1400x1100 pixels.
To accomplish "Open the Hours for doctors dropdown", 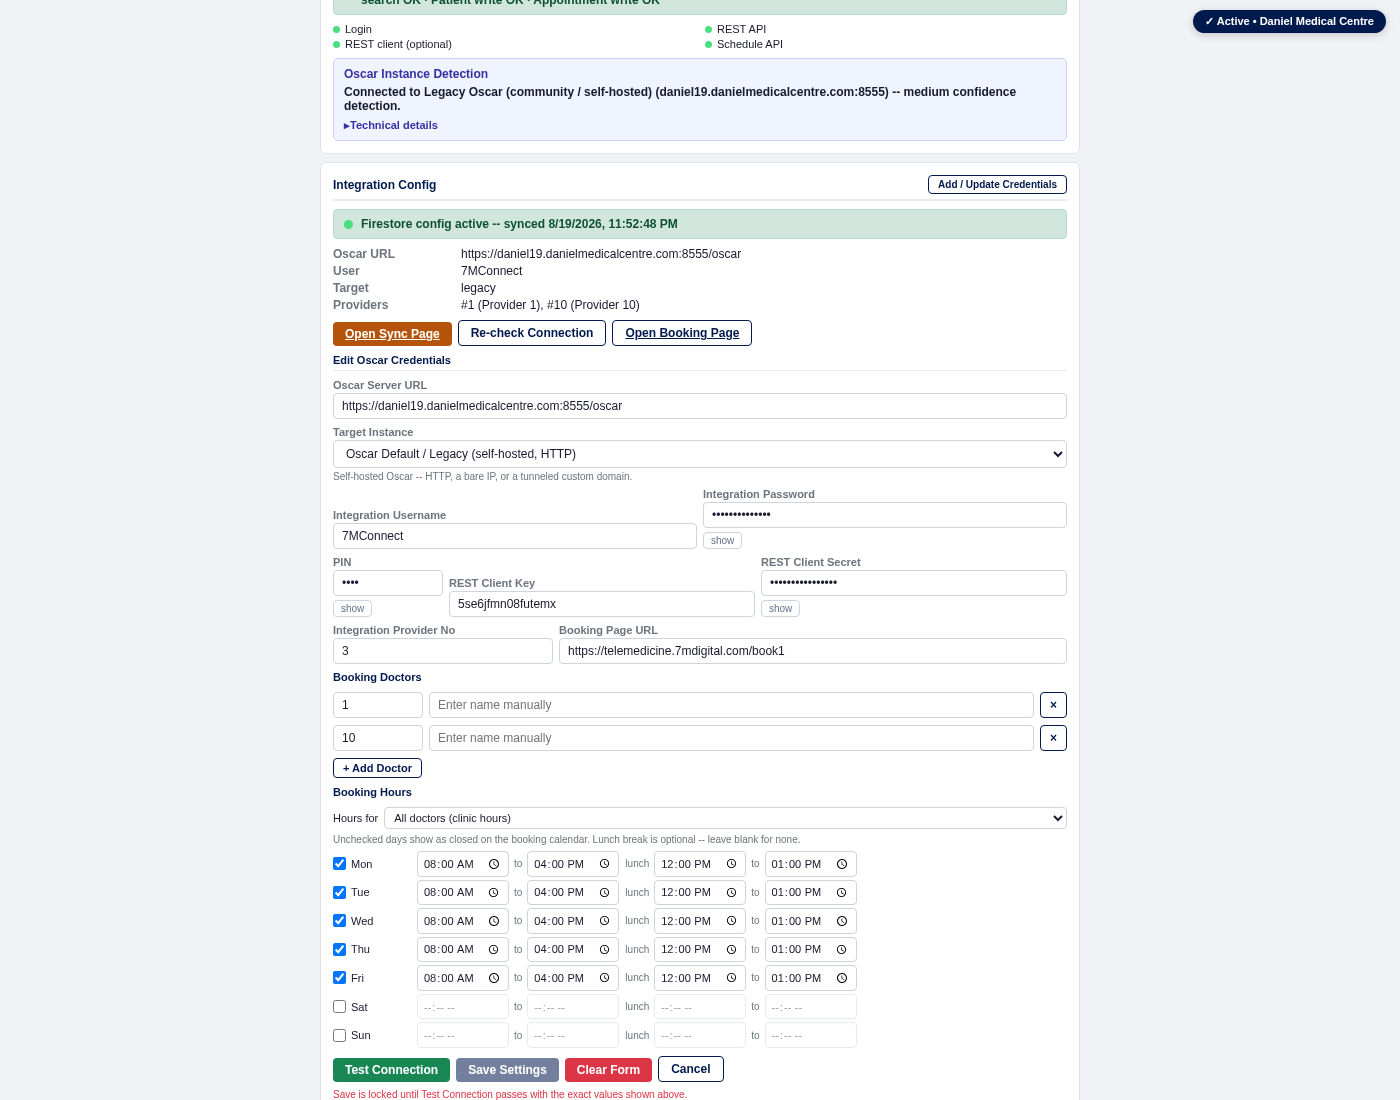I will 725,818.
